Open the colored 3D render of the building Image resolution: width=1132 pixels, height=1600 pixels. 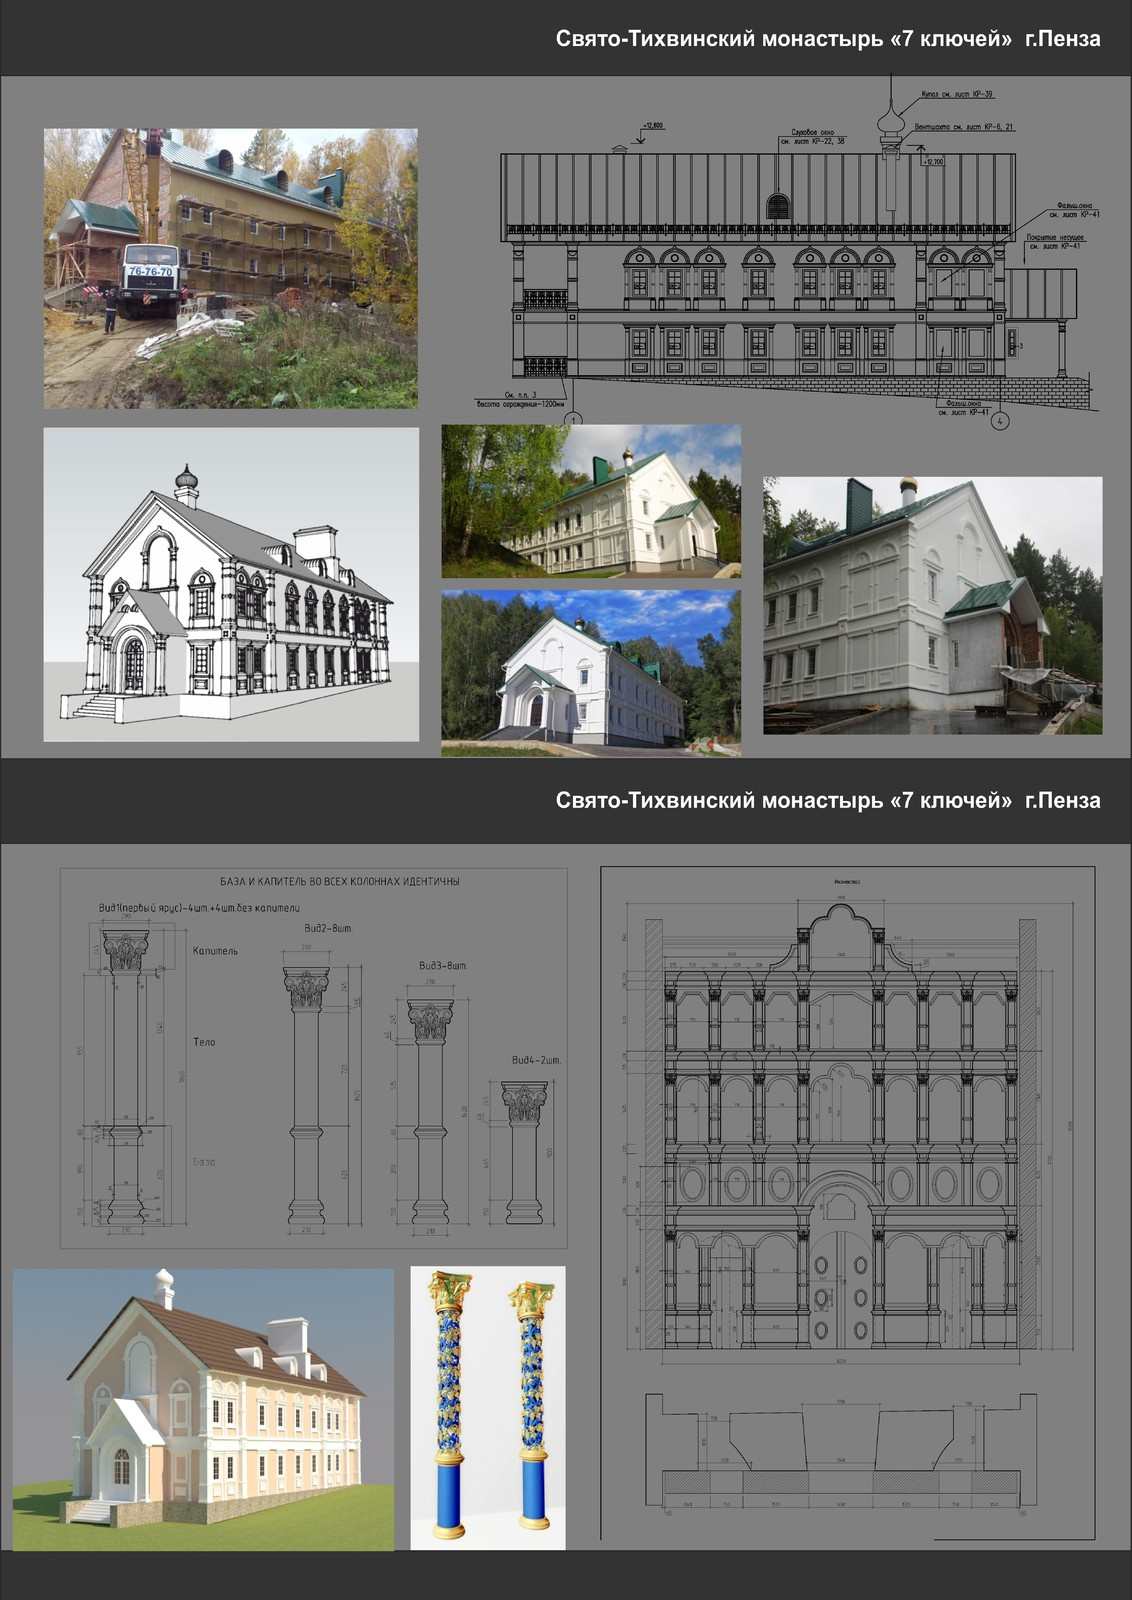coord(203,1410)
